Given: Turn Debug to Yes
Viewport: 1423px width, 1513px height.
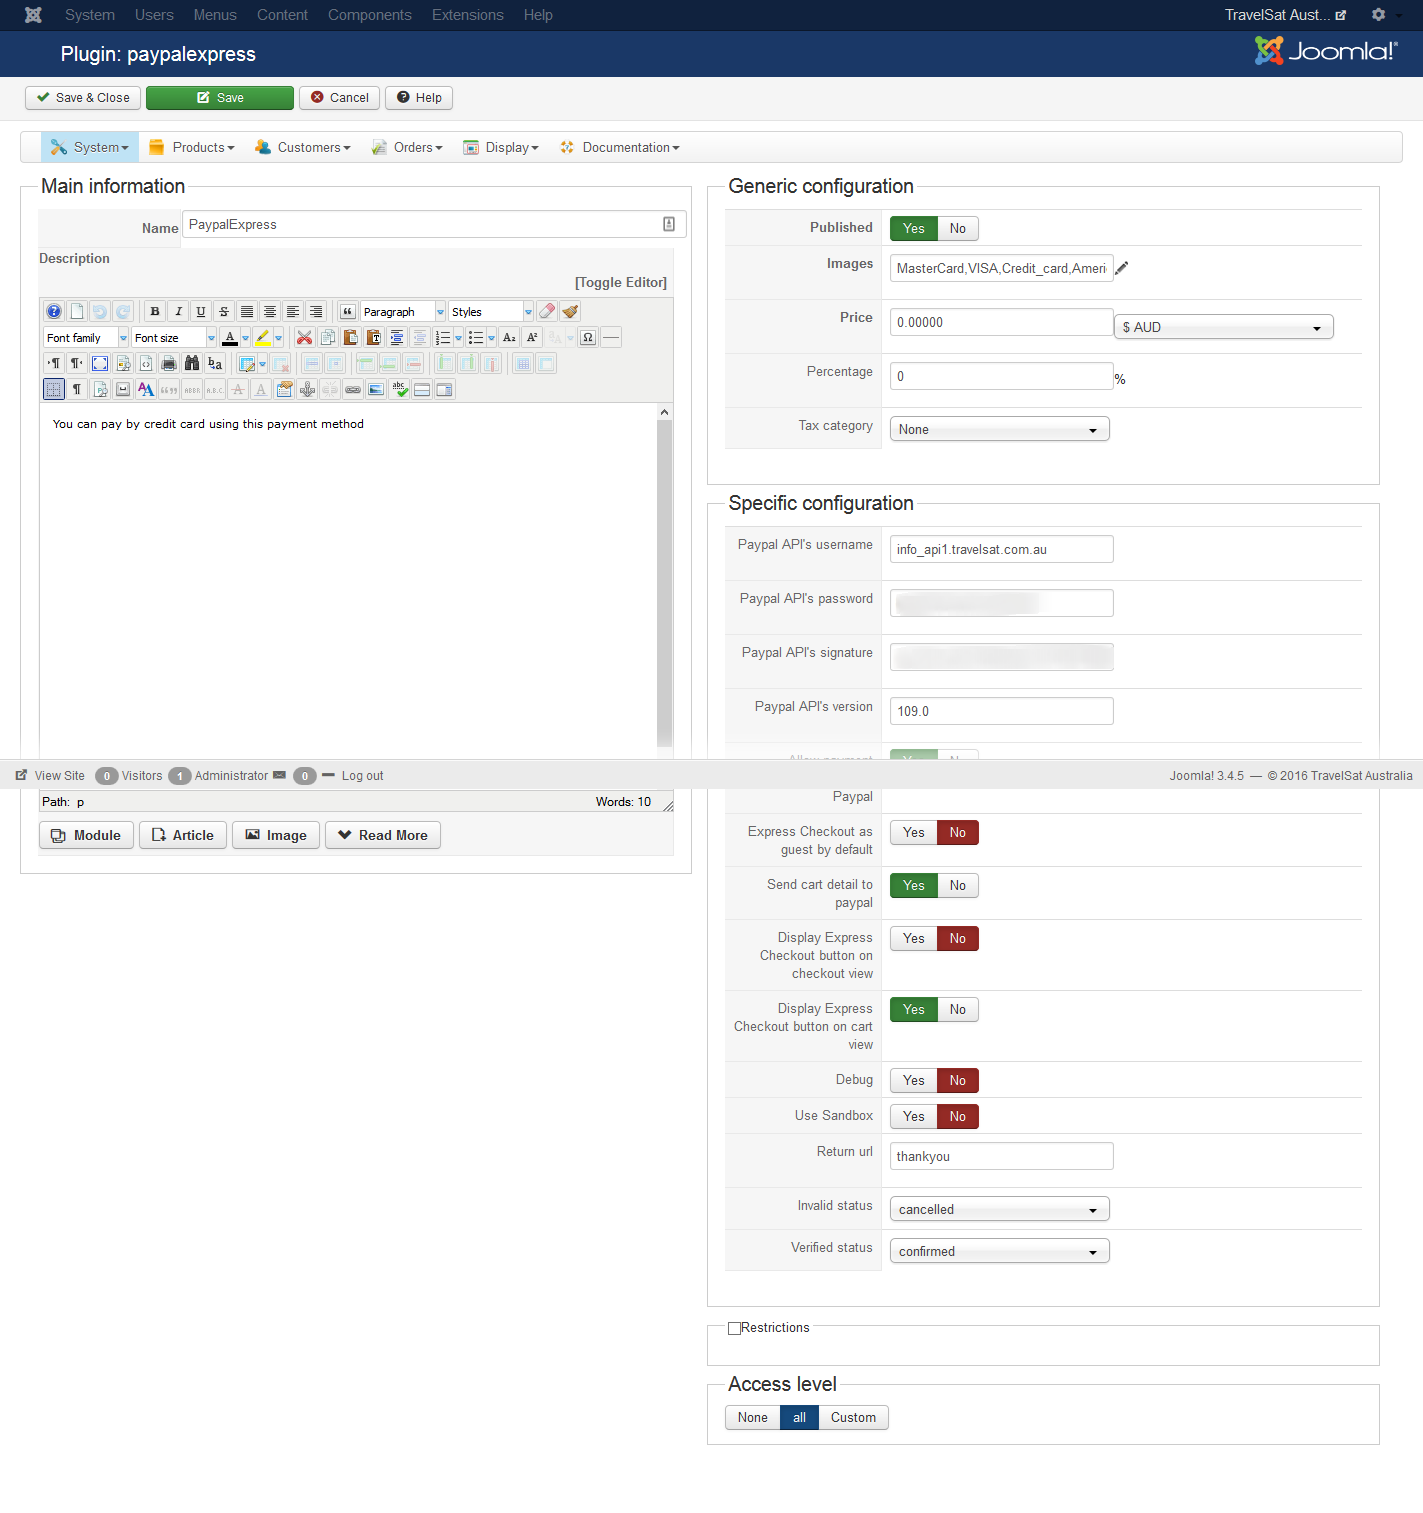Looking at the screenshot, I should (x=914, y=1081).
